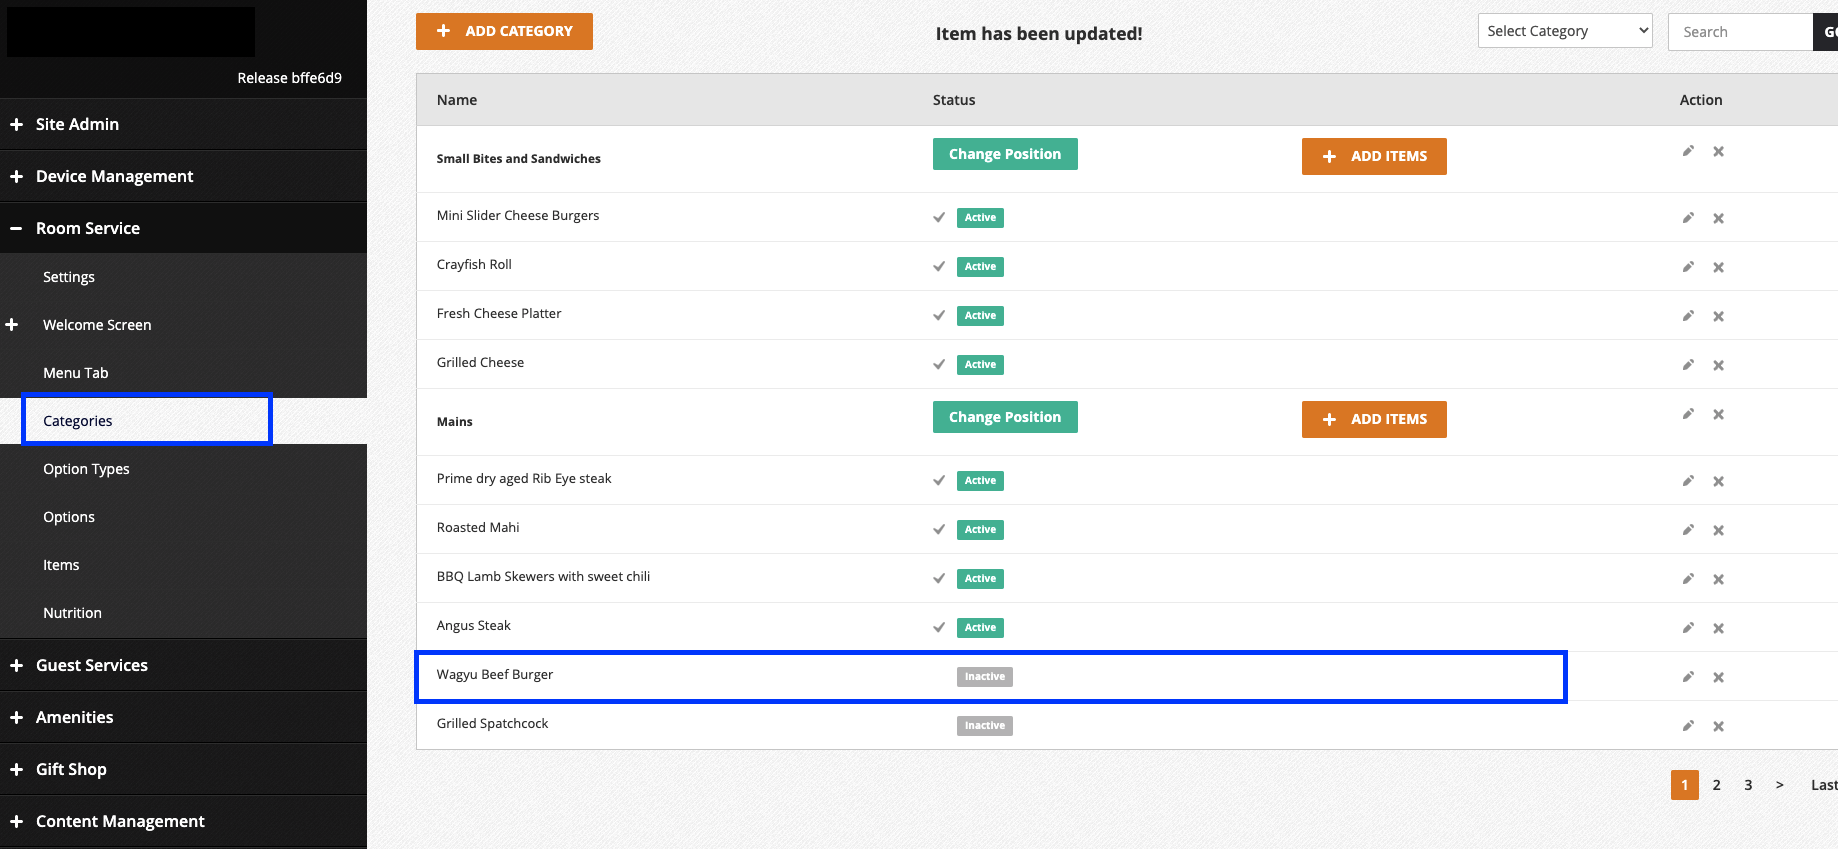
Task: Delete the Angus Steak item
Action: click(x=1718, y=628)
